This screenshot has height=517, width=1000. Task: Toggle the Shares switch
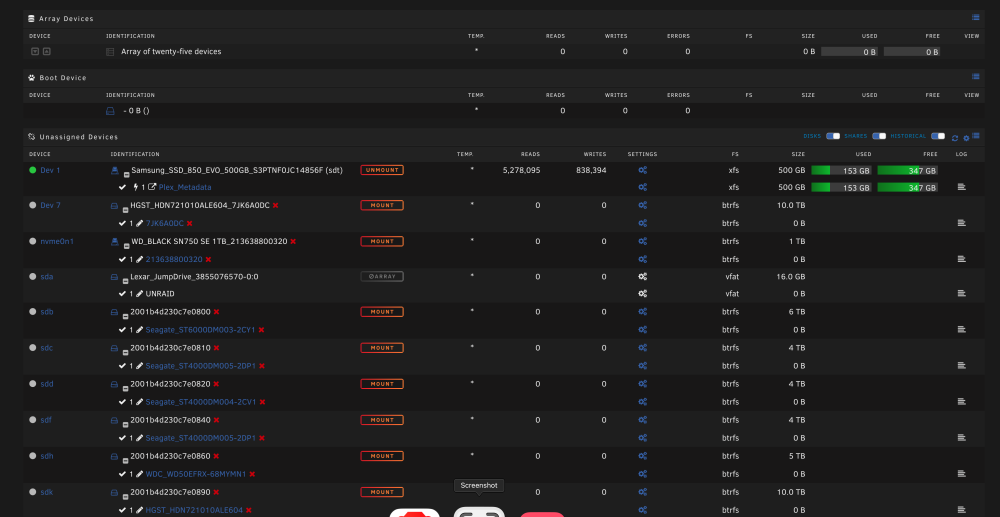879,136
